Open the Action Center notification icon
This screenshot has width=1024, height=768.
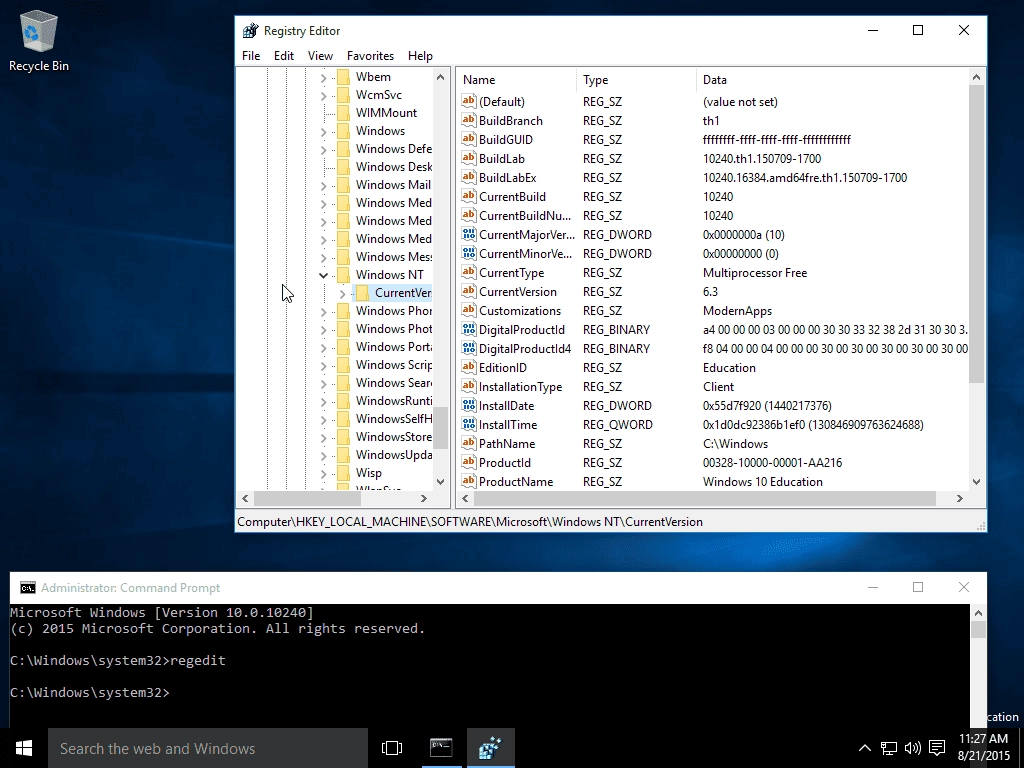pyautogui.click(x=937, y=748)
